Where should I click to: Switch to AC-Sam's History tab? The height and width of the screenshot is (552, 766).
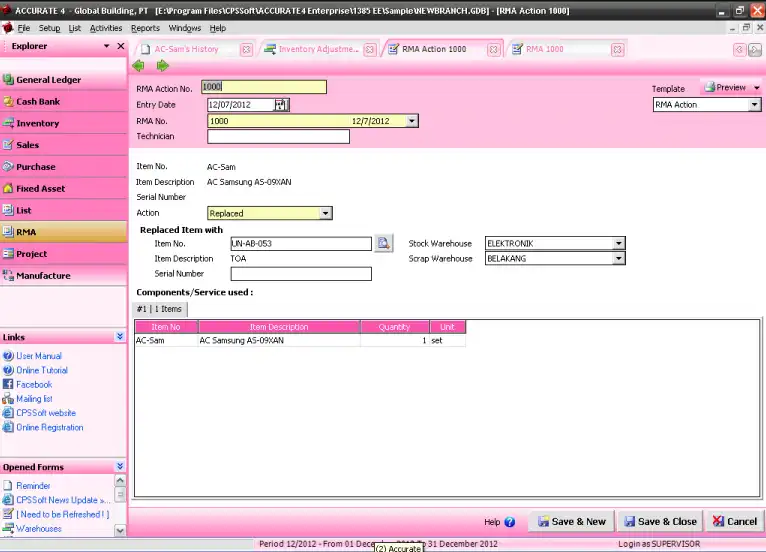click(x=186, y=49)
